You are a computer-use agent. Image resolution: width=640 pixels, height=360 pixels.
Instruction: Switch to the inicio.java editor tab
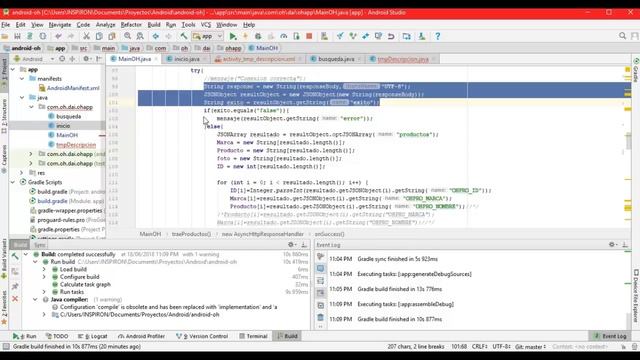coord(187,59)
